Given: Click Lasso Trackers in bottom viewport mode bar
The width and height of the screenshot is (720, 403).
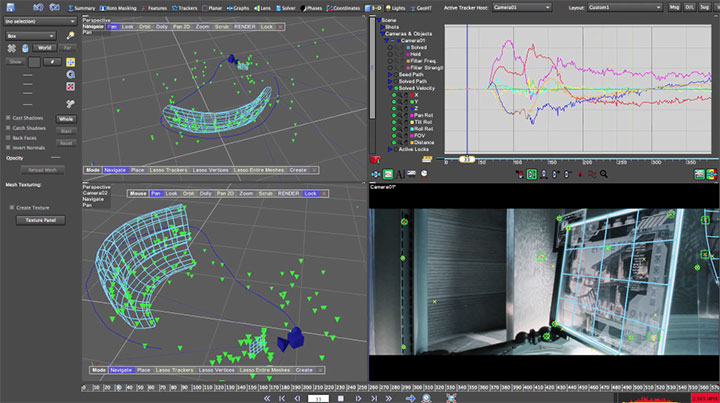Looking at the screenshot, I should pos(174,370).
